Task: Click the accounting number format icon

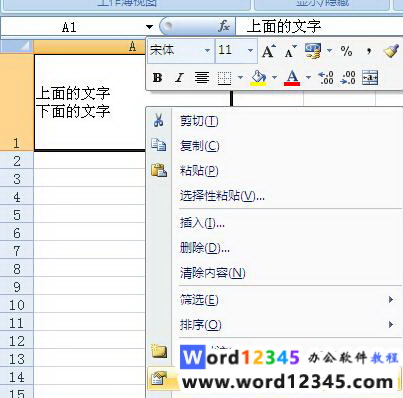Action: (313, 51)
